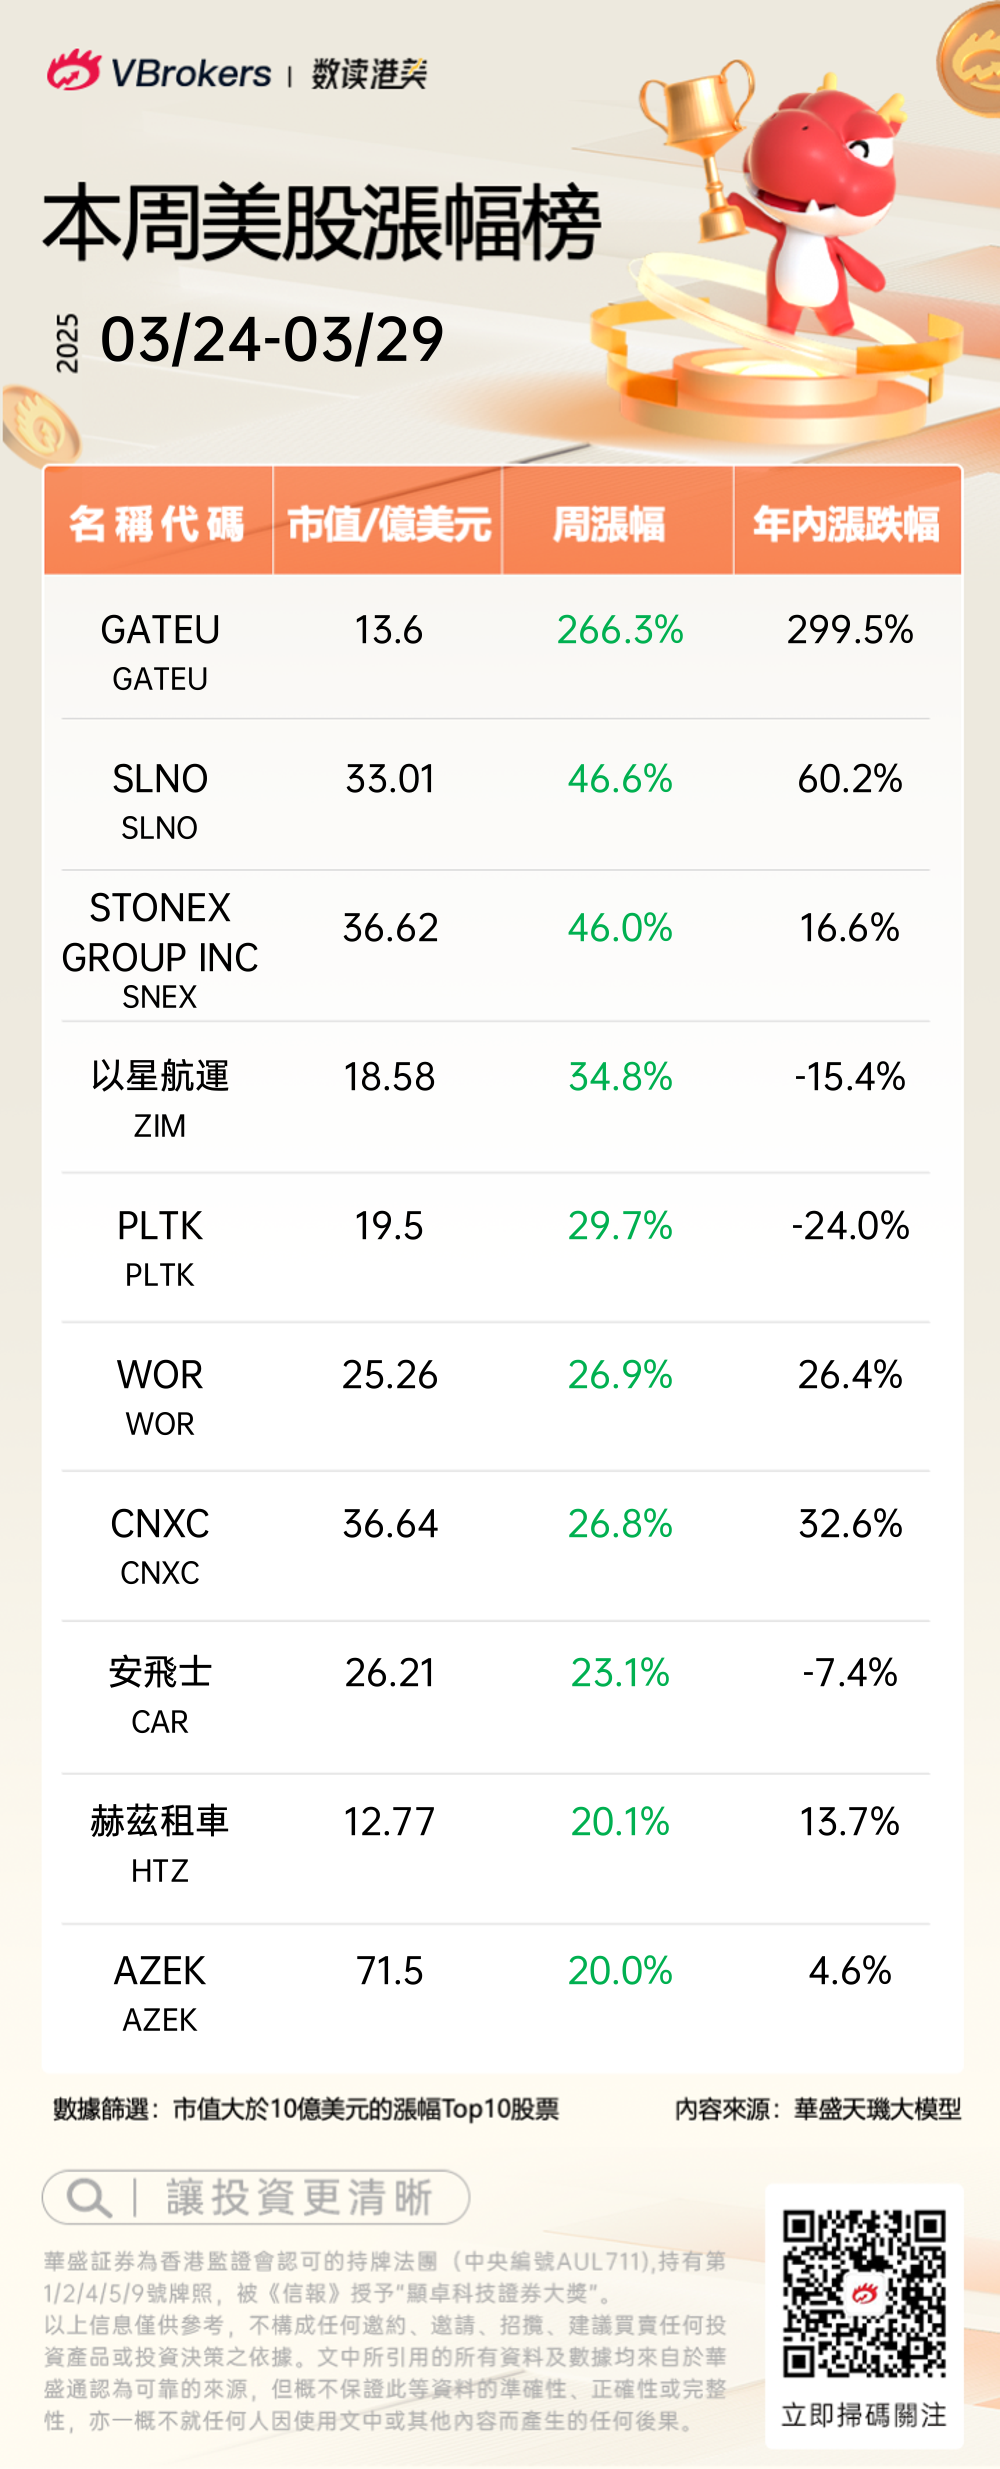This screenshot has height=2469, width=1000.
Task: Click the magnifying glass search icon
Action: pos(87,2198)
